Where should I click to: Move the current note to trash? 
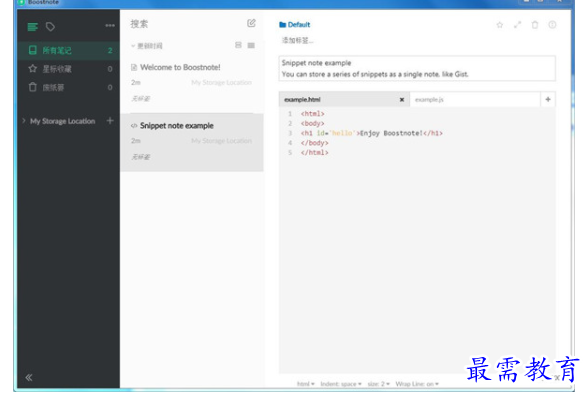[x=535, y=25]
